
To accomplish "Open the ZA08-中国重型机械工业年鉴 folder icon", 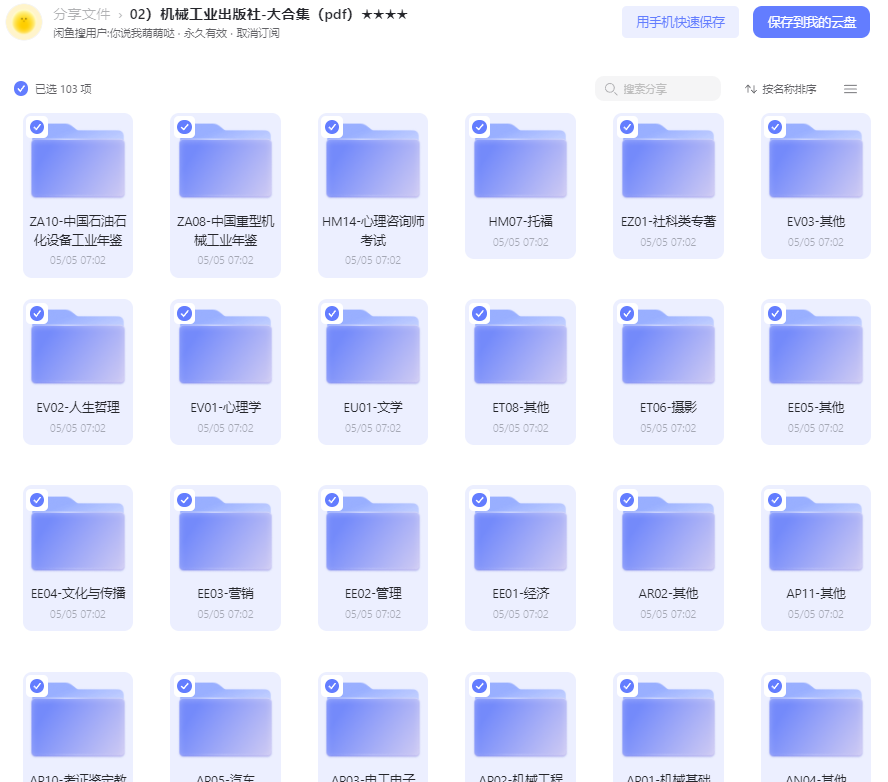I will tap(225, 161).
